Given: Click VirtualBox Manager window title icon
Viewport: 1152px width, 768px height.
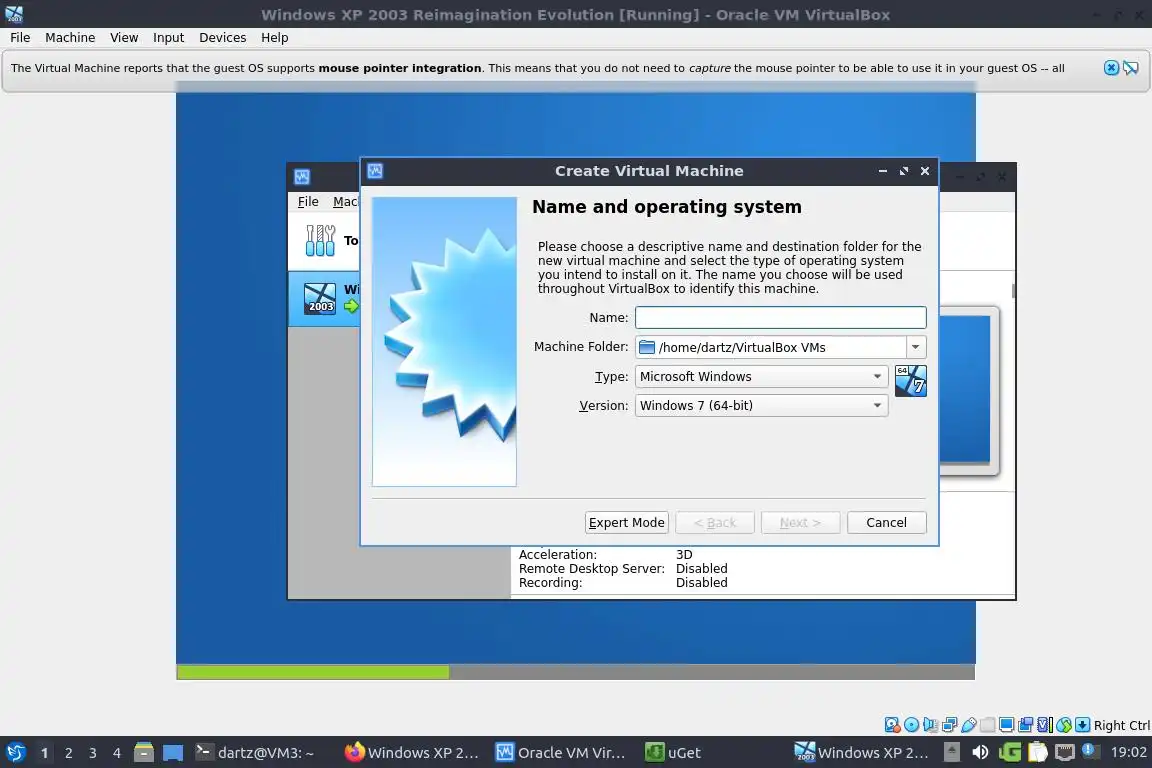Looking at the screenshot, I should pyautogui.click(x=302, y=176).
